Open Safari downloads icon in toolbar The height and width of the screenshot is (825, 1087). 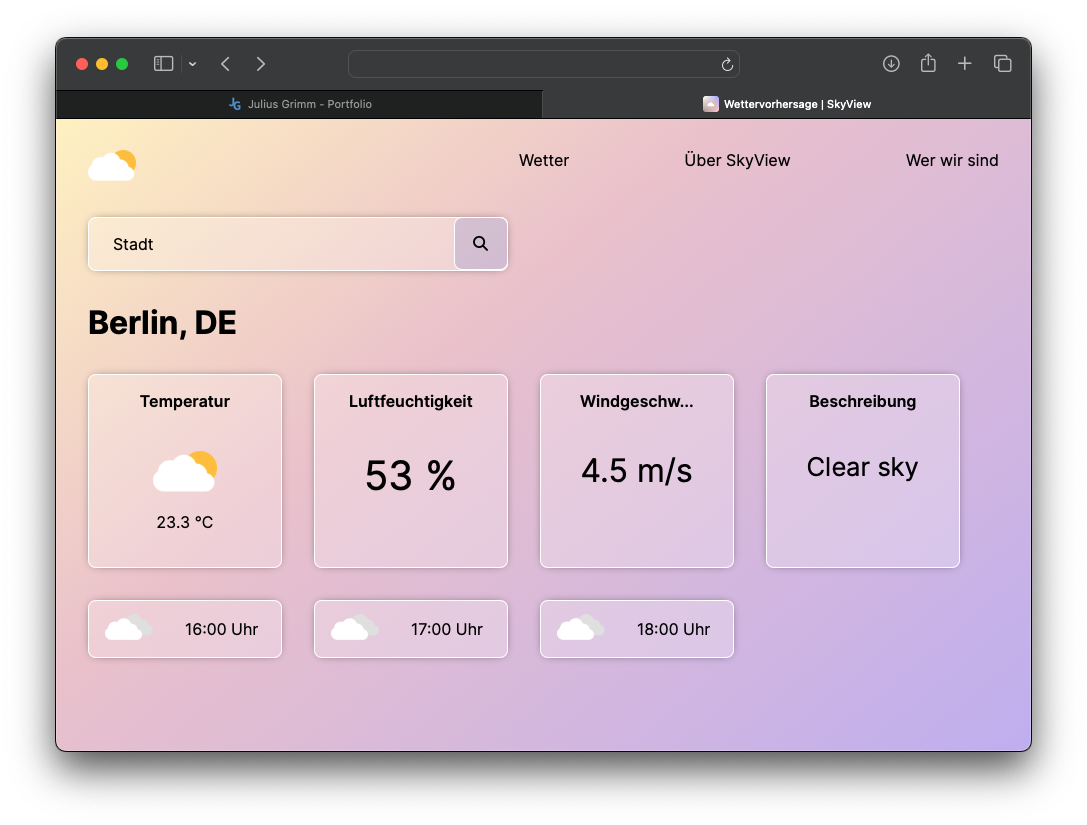(x=891, y=64)
